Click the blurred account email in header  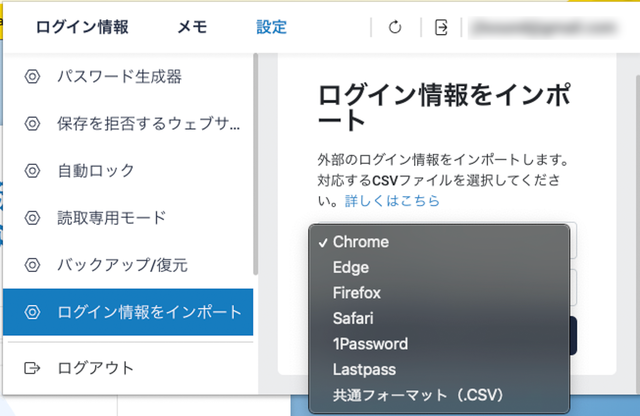click(x=543, y=28)
